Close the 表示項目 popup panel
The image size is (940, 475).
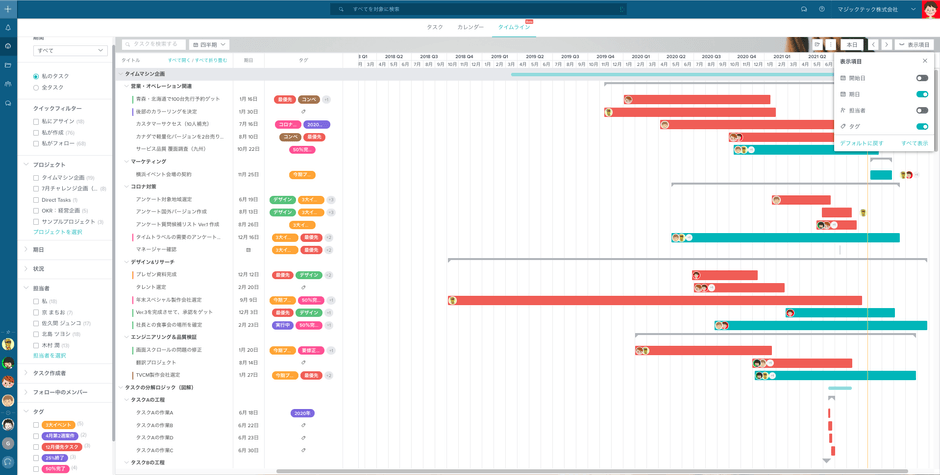(x=925, y=61)
